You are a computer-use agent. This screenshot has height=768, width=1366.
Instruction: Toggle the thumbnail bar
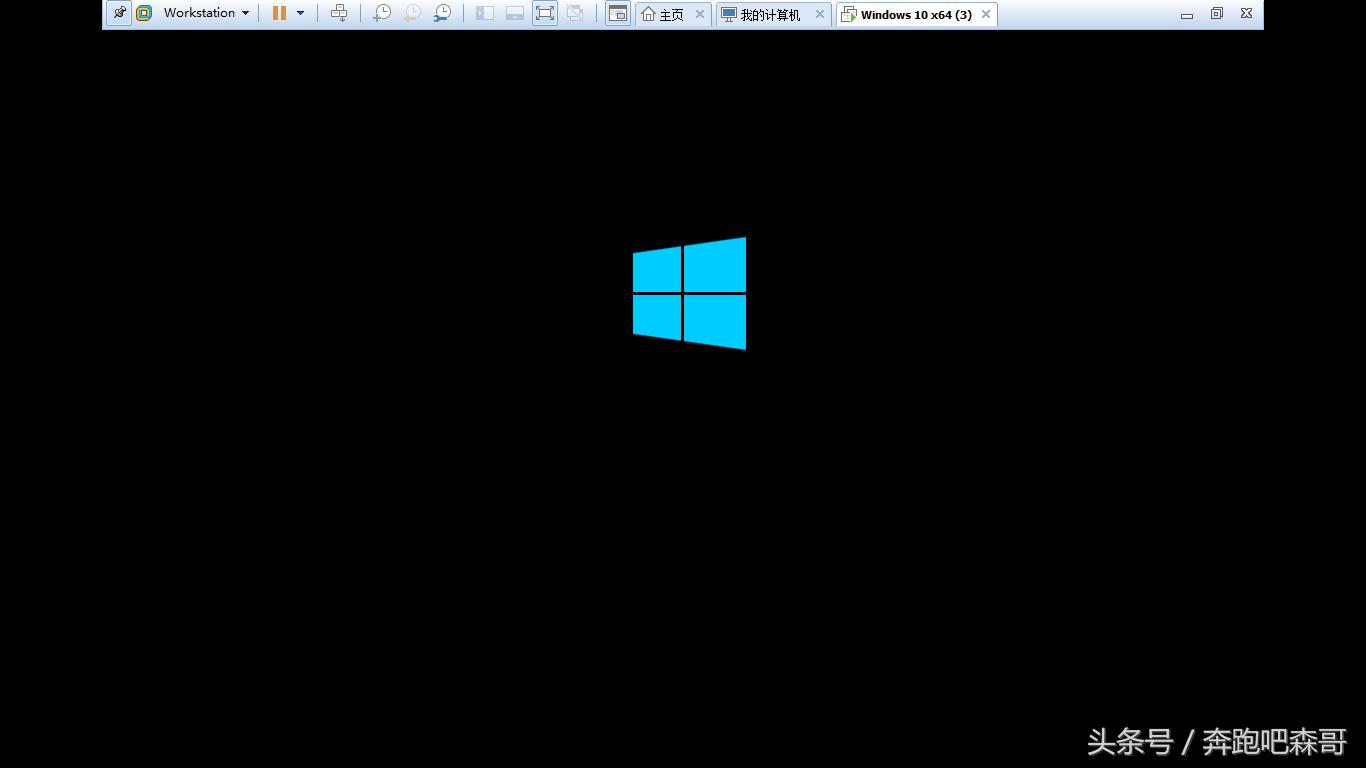pos(515,13)
